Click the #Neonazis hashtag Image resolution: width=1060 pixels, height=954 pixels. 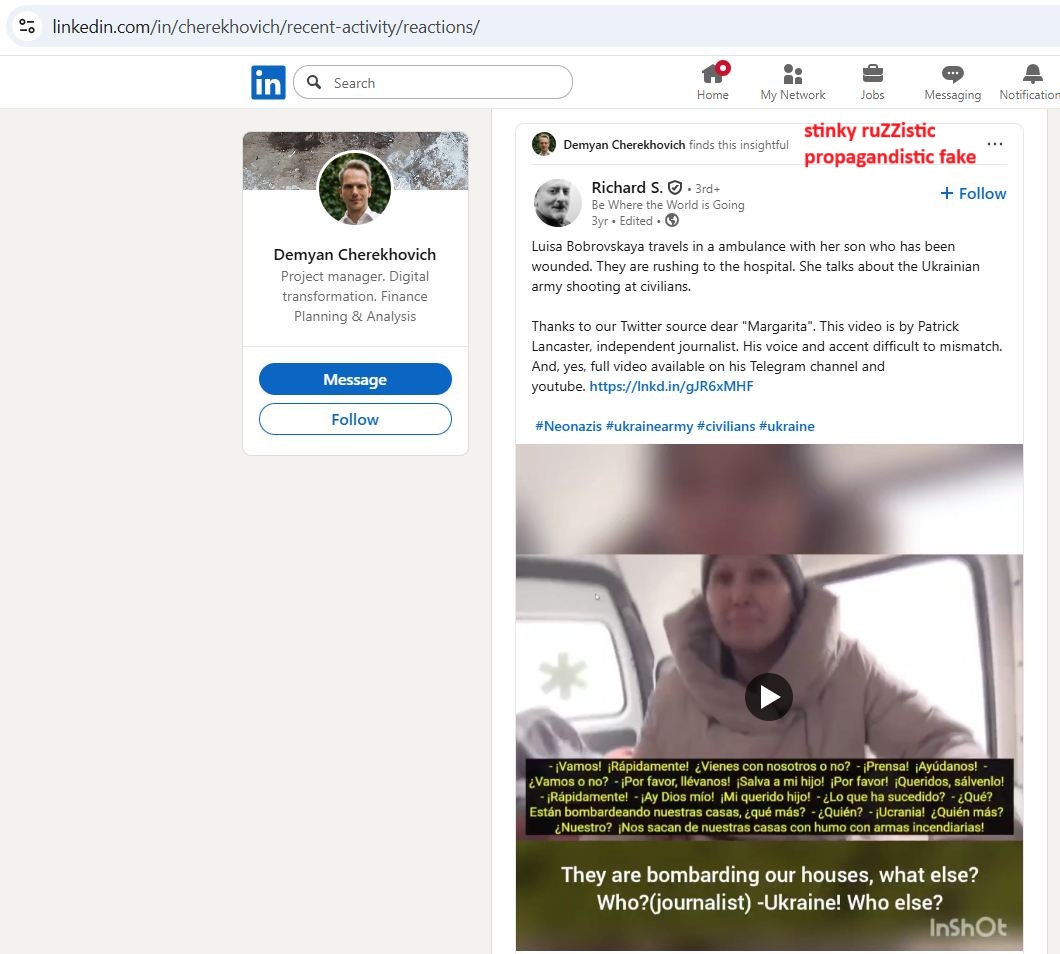click(x=568, y=426)
